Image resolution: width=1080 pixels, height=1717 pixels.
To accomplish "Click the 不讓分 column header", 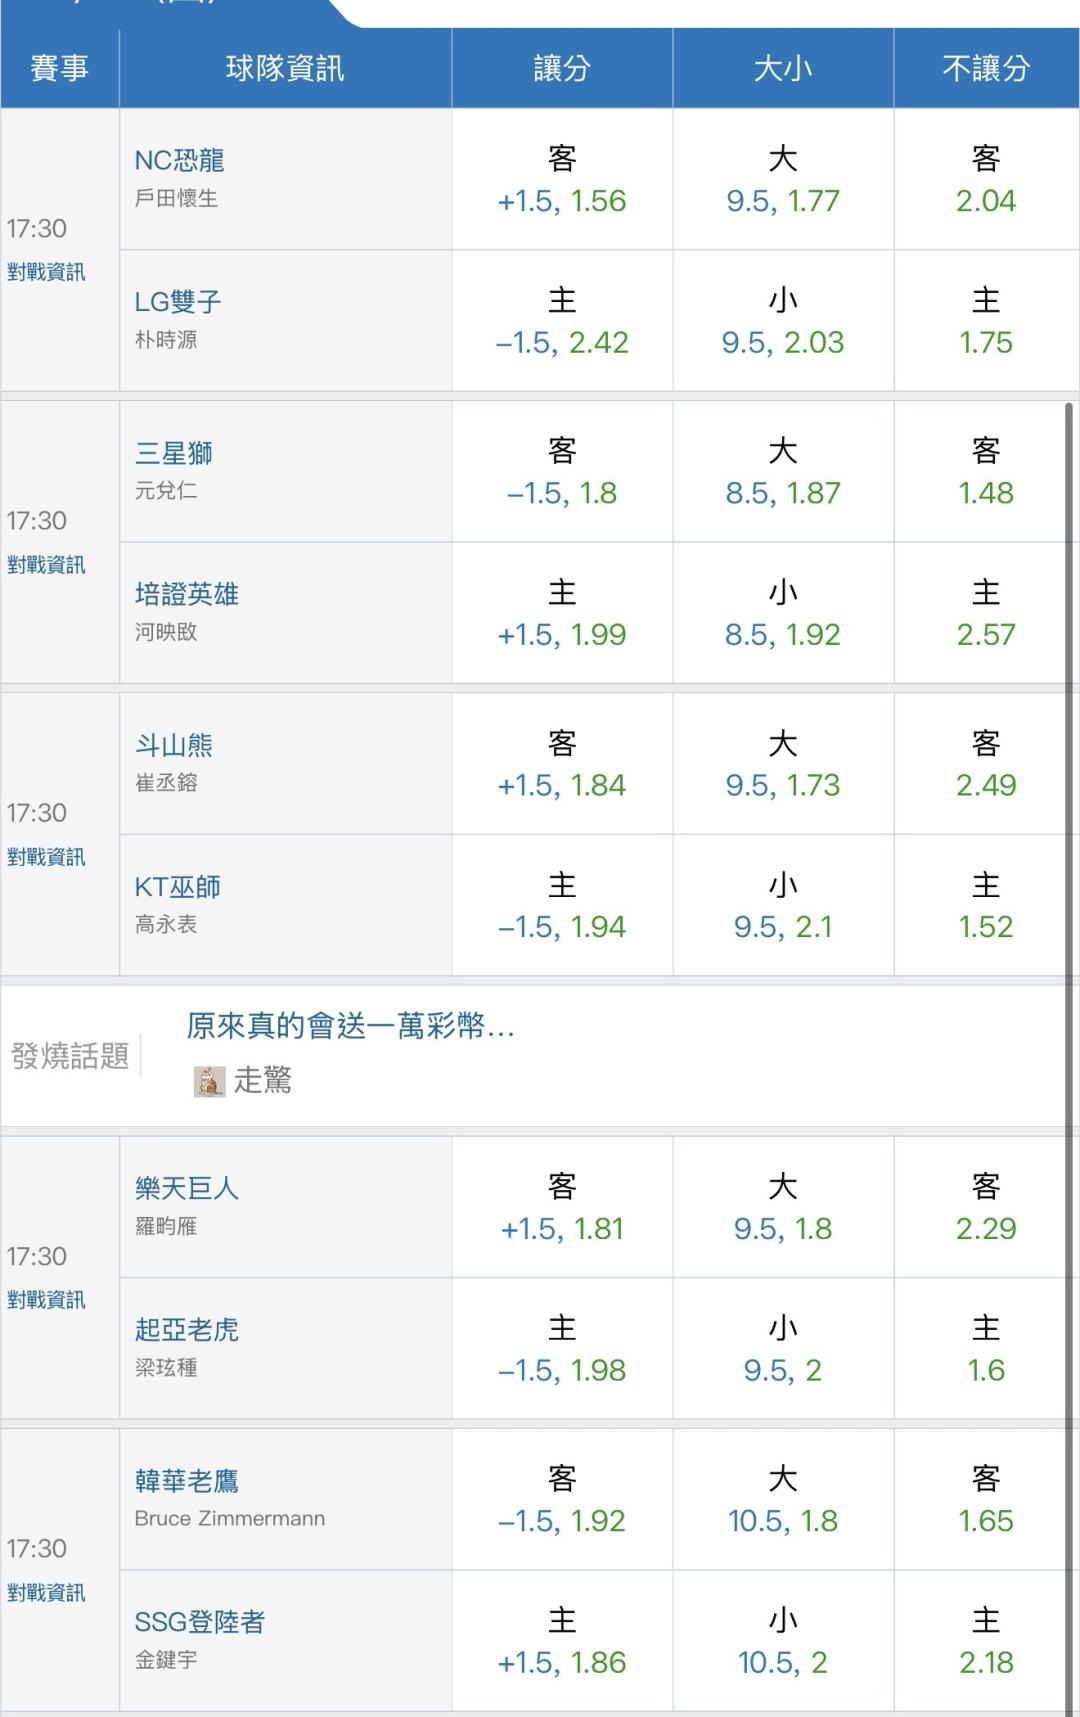I will (x=986, y=68).
